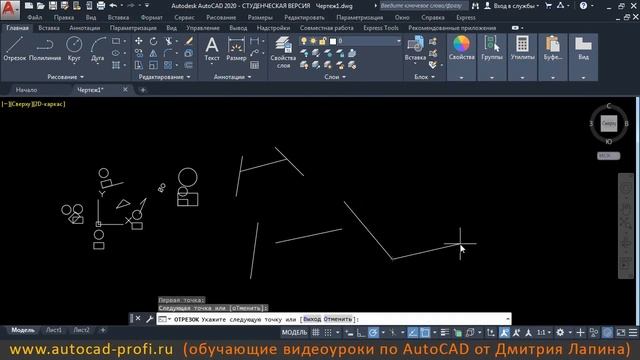Toggle grid display in status bar
This screenshot has width=640, height=360.
(316, 333)
